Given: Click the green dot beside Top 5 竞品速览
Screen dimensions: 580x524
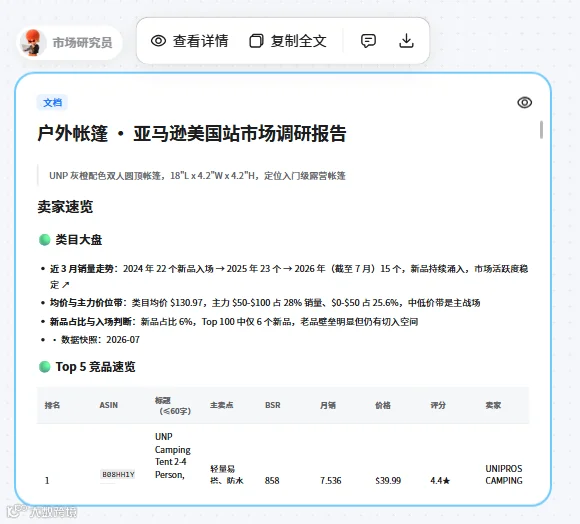Looking at the screenshot, I should pos(44,367).
